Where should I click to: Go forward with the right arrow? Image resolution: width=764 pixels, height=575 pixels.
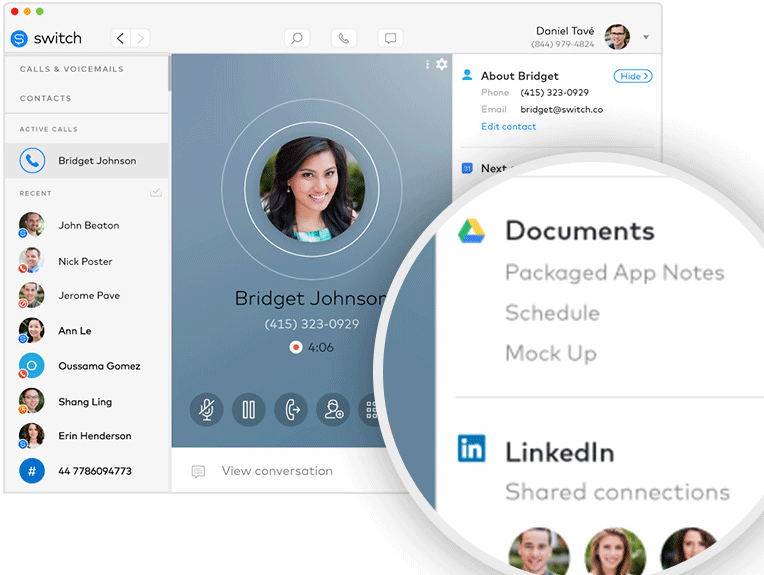click(x=140, y=38)
